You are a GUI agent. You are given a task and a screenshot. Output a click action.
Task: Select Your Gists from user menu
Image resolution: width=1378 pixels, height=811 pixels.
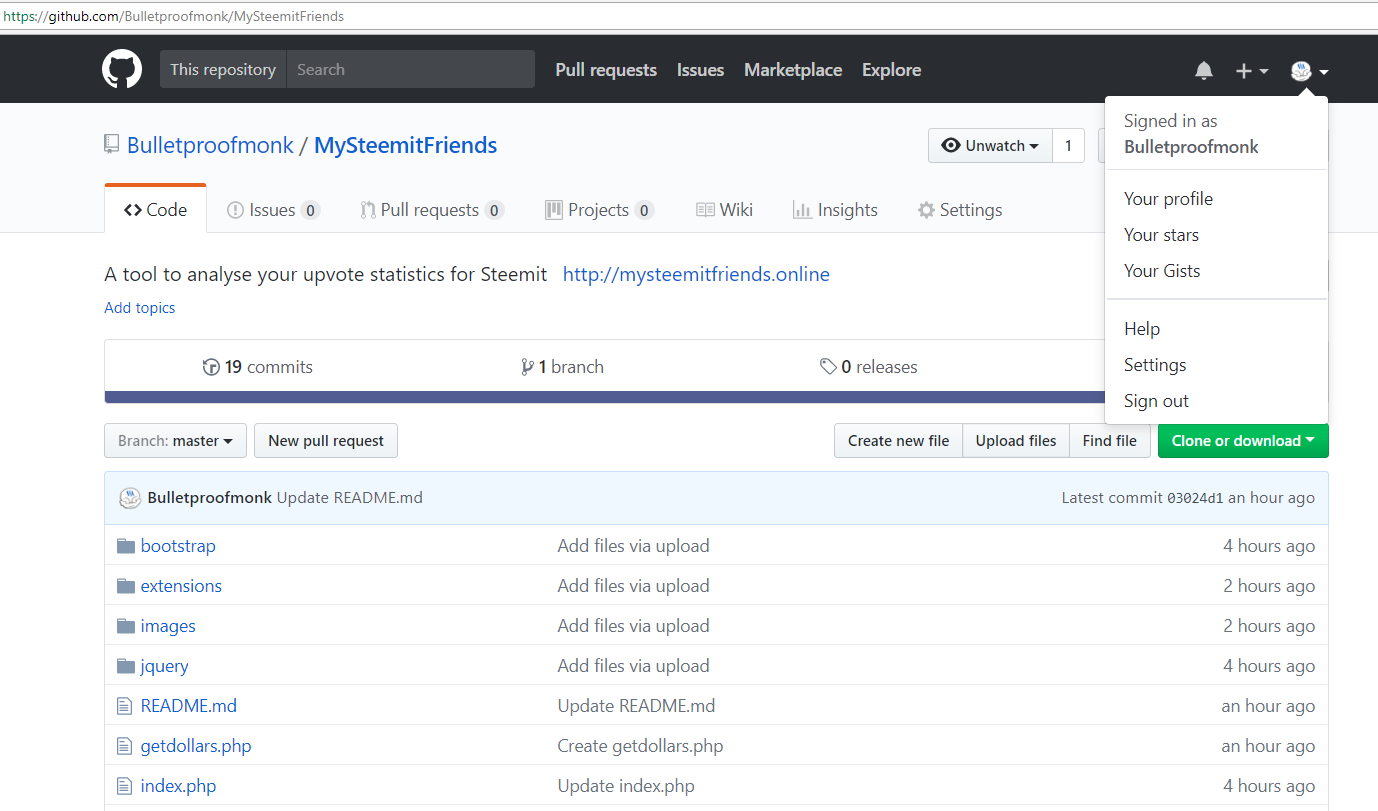click(1216, 271)
